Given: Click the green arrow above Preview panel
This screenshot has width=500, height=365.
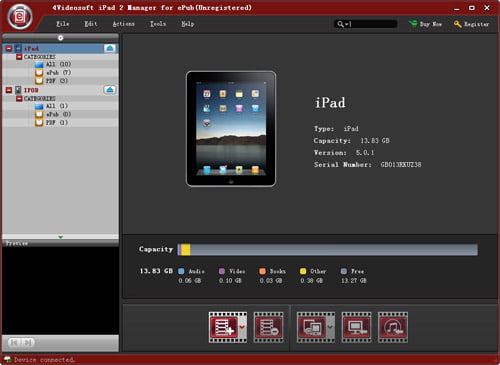Looking at the screenshot, I should (60, 237).
